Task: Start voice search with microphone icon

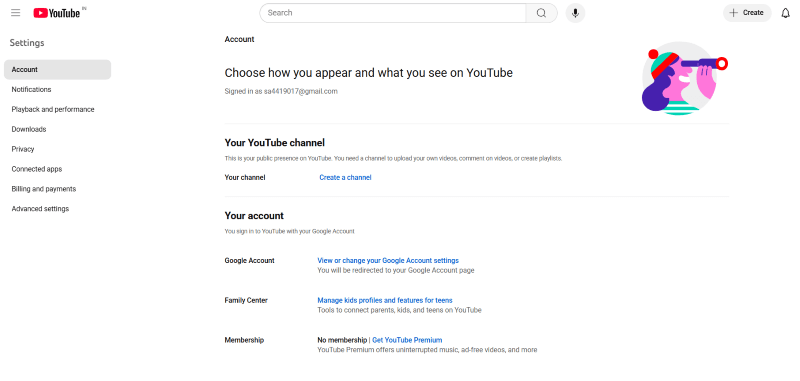Action: click(x=575, y=13)
